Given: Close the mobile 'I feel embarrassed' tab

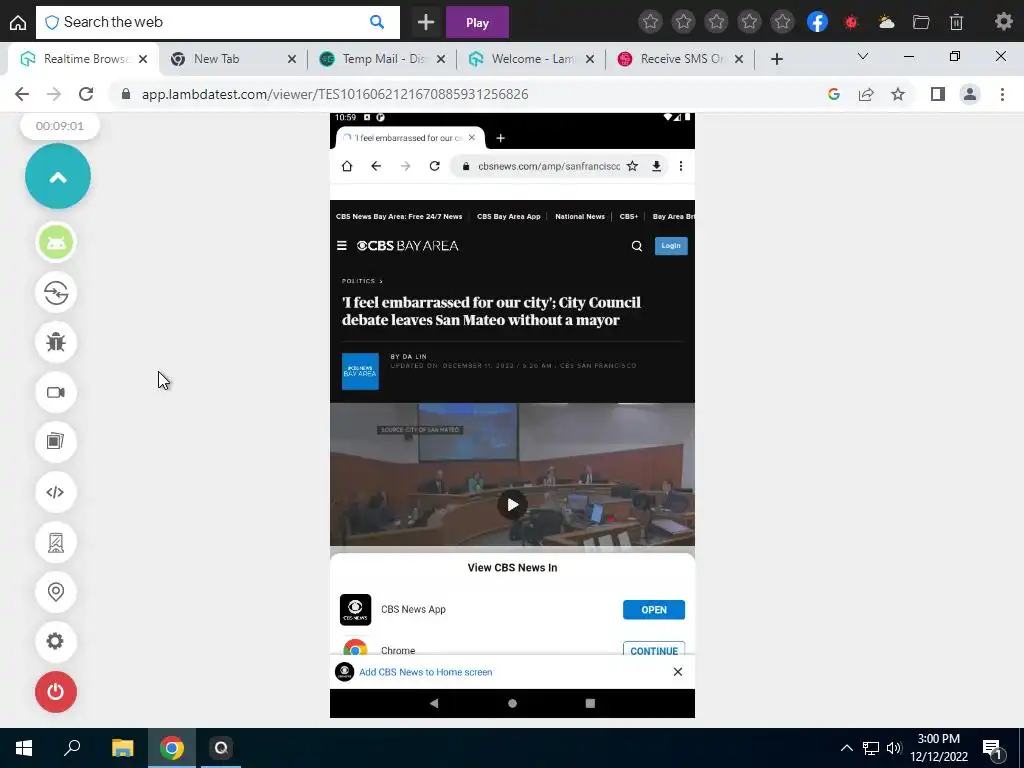Looking at the screenshot, I should [472, 138].
